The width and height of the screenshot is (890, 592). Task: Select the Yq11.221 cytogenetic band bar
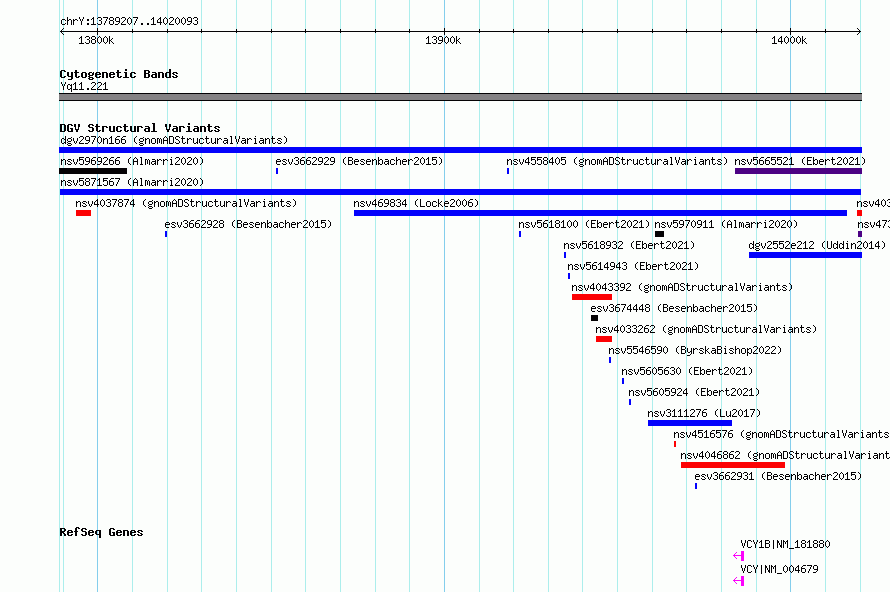click(460, 97)
